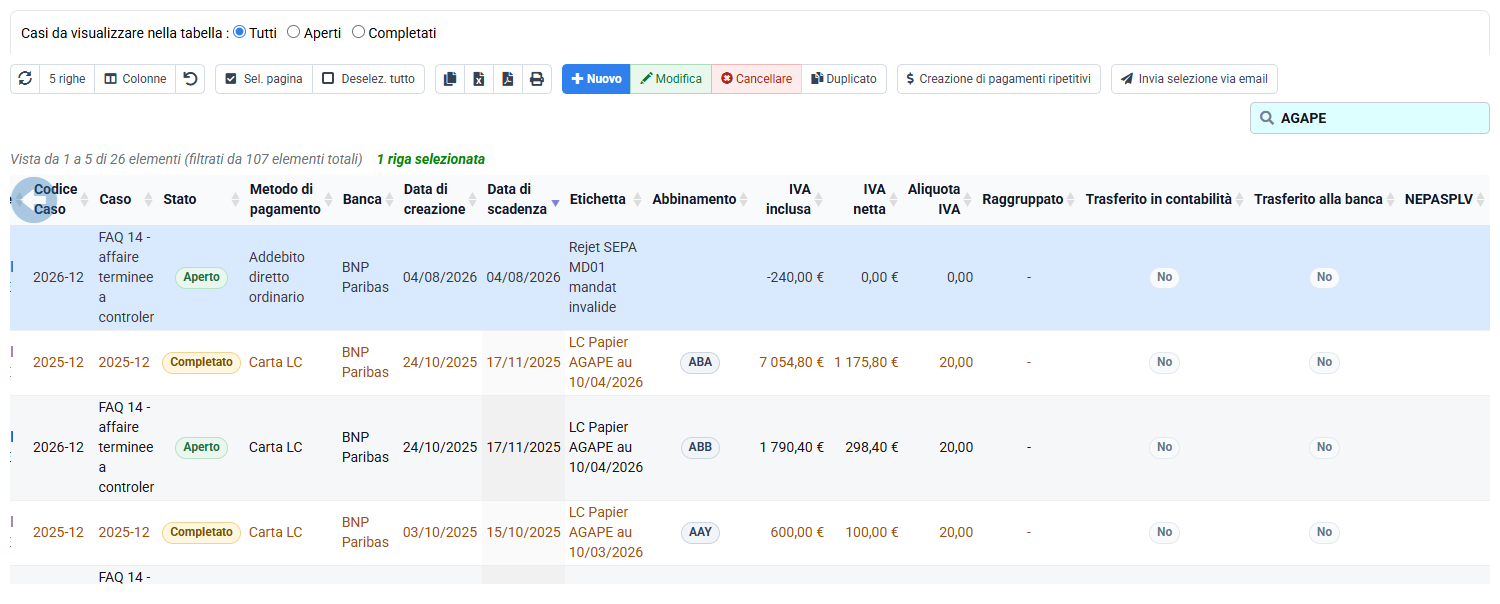Sort by Trasferito in contabilità column

1165,199
